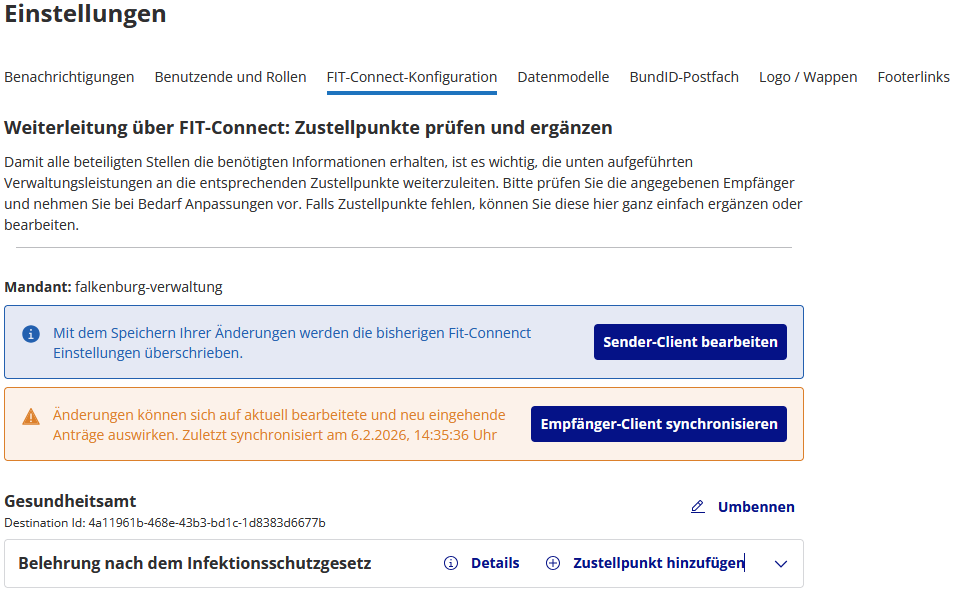Click the plus icon beside Zustellpunkt hinzufügen
957x592 pixels.
point(553,563)
